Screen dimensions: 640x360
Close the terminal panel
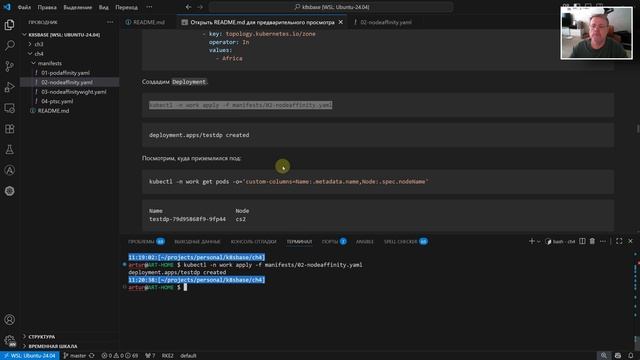[630, 241]
